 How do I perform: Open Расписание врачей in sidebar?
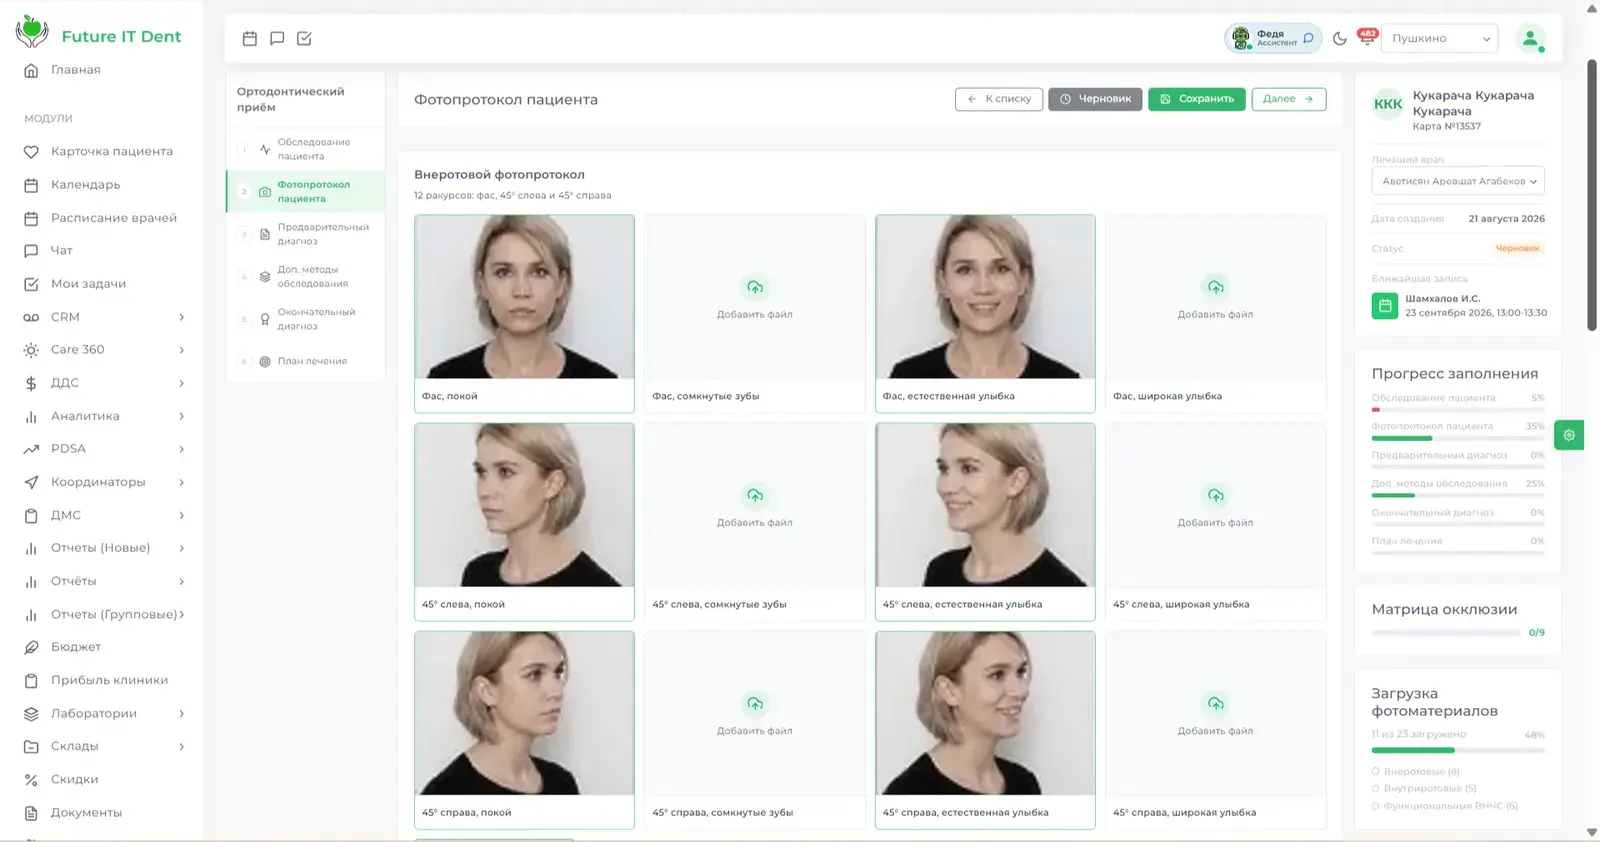click(x=113, y=218)
